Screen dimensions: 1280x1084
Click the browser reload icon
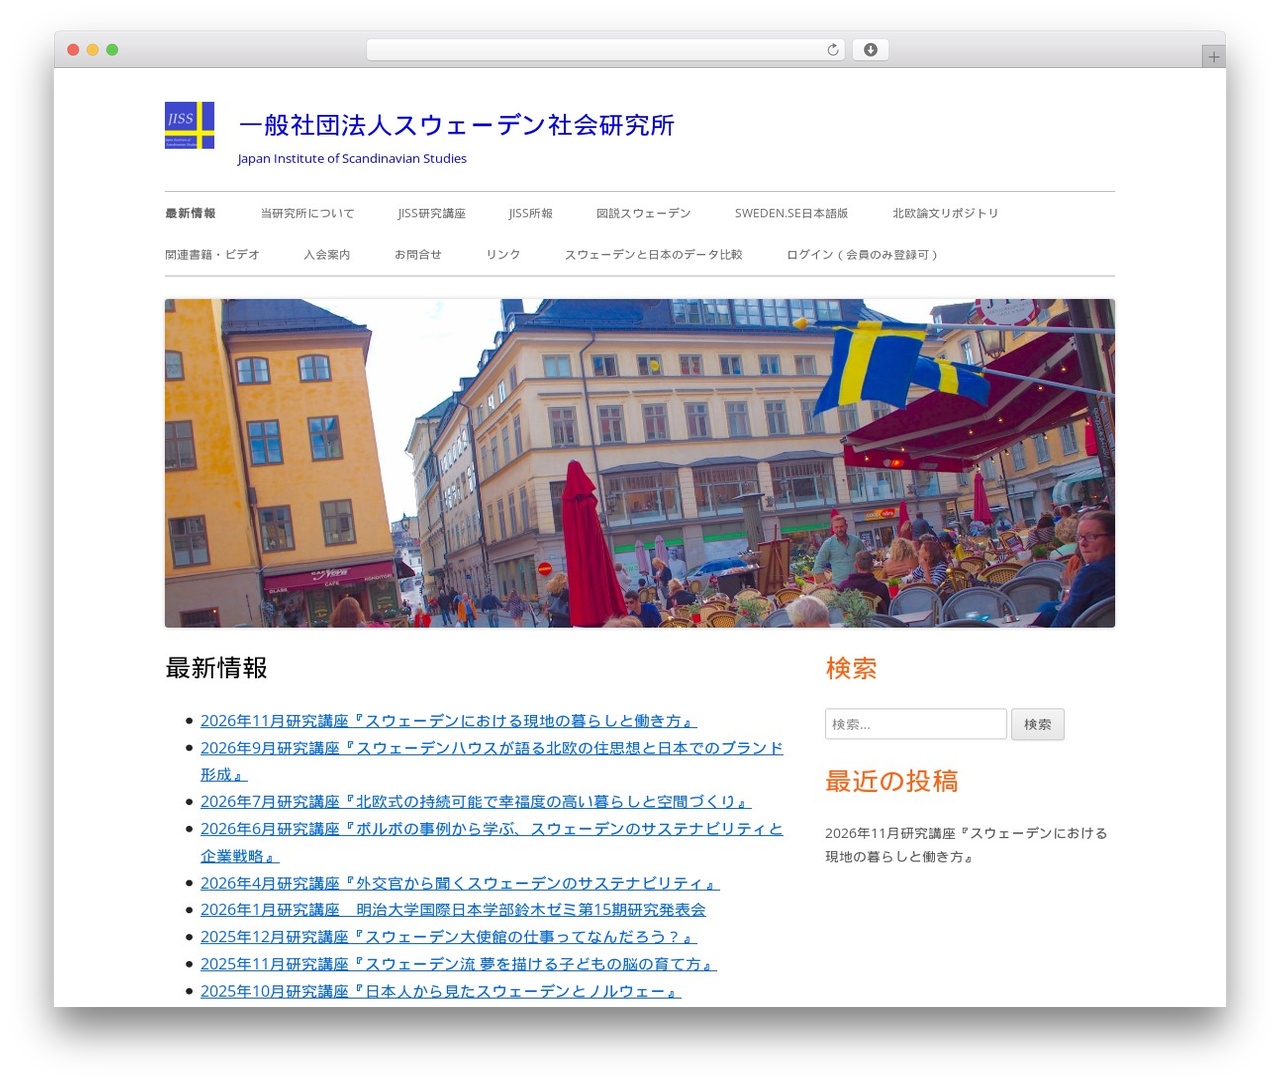[x=832, y=50]
